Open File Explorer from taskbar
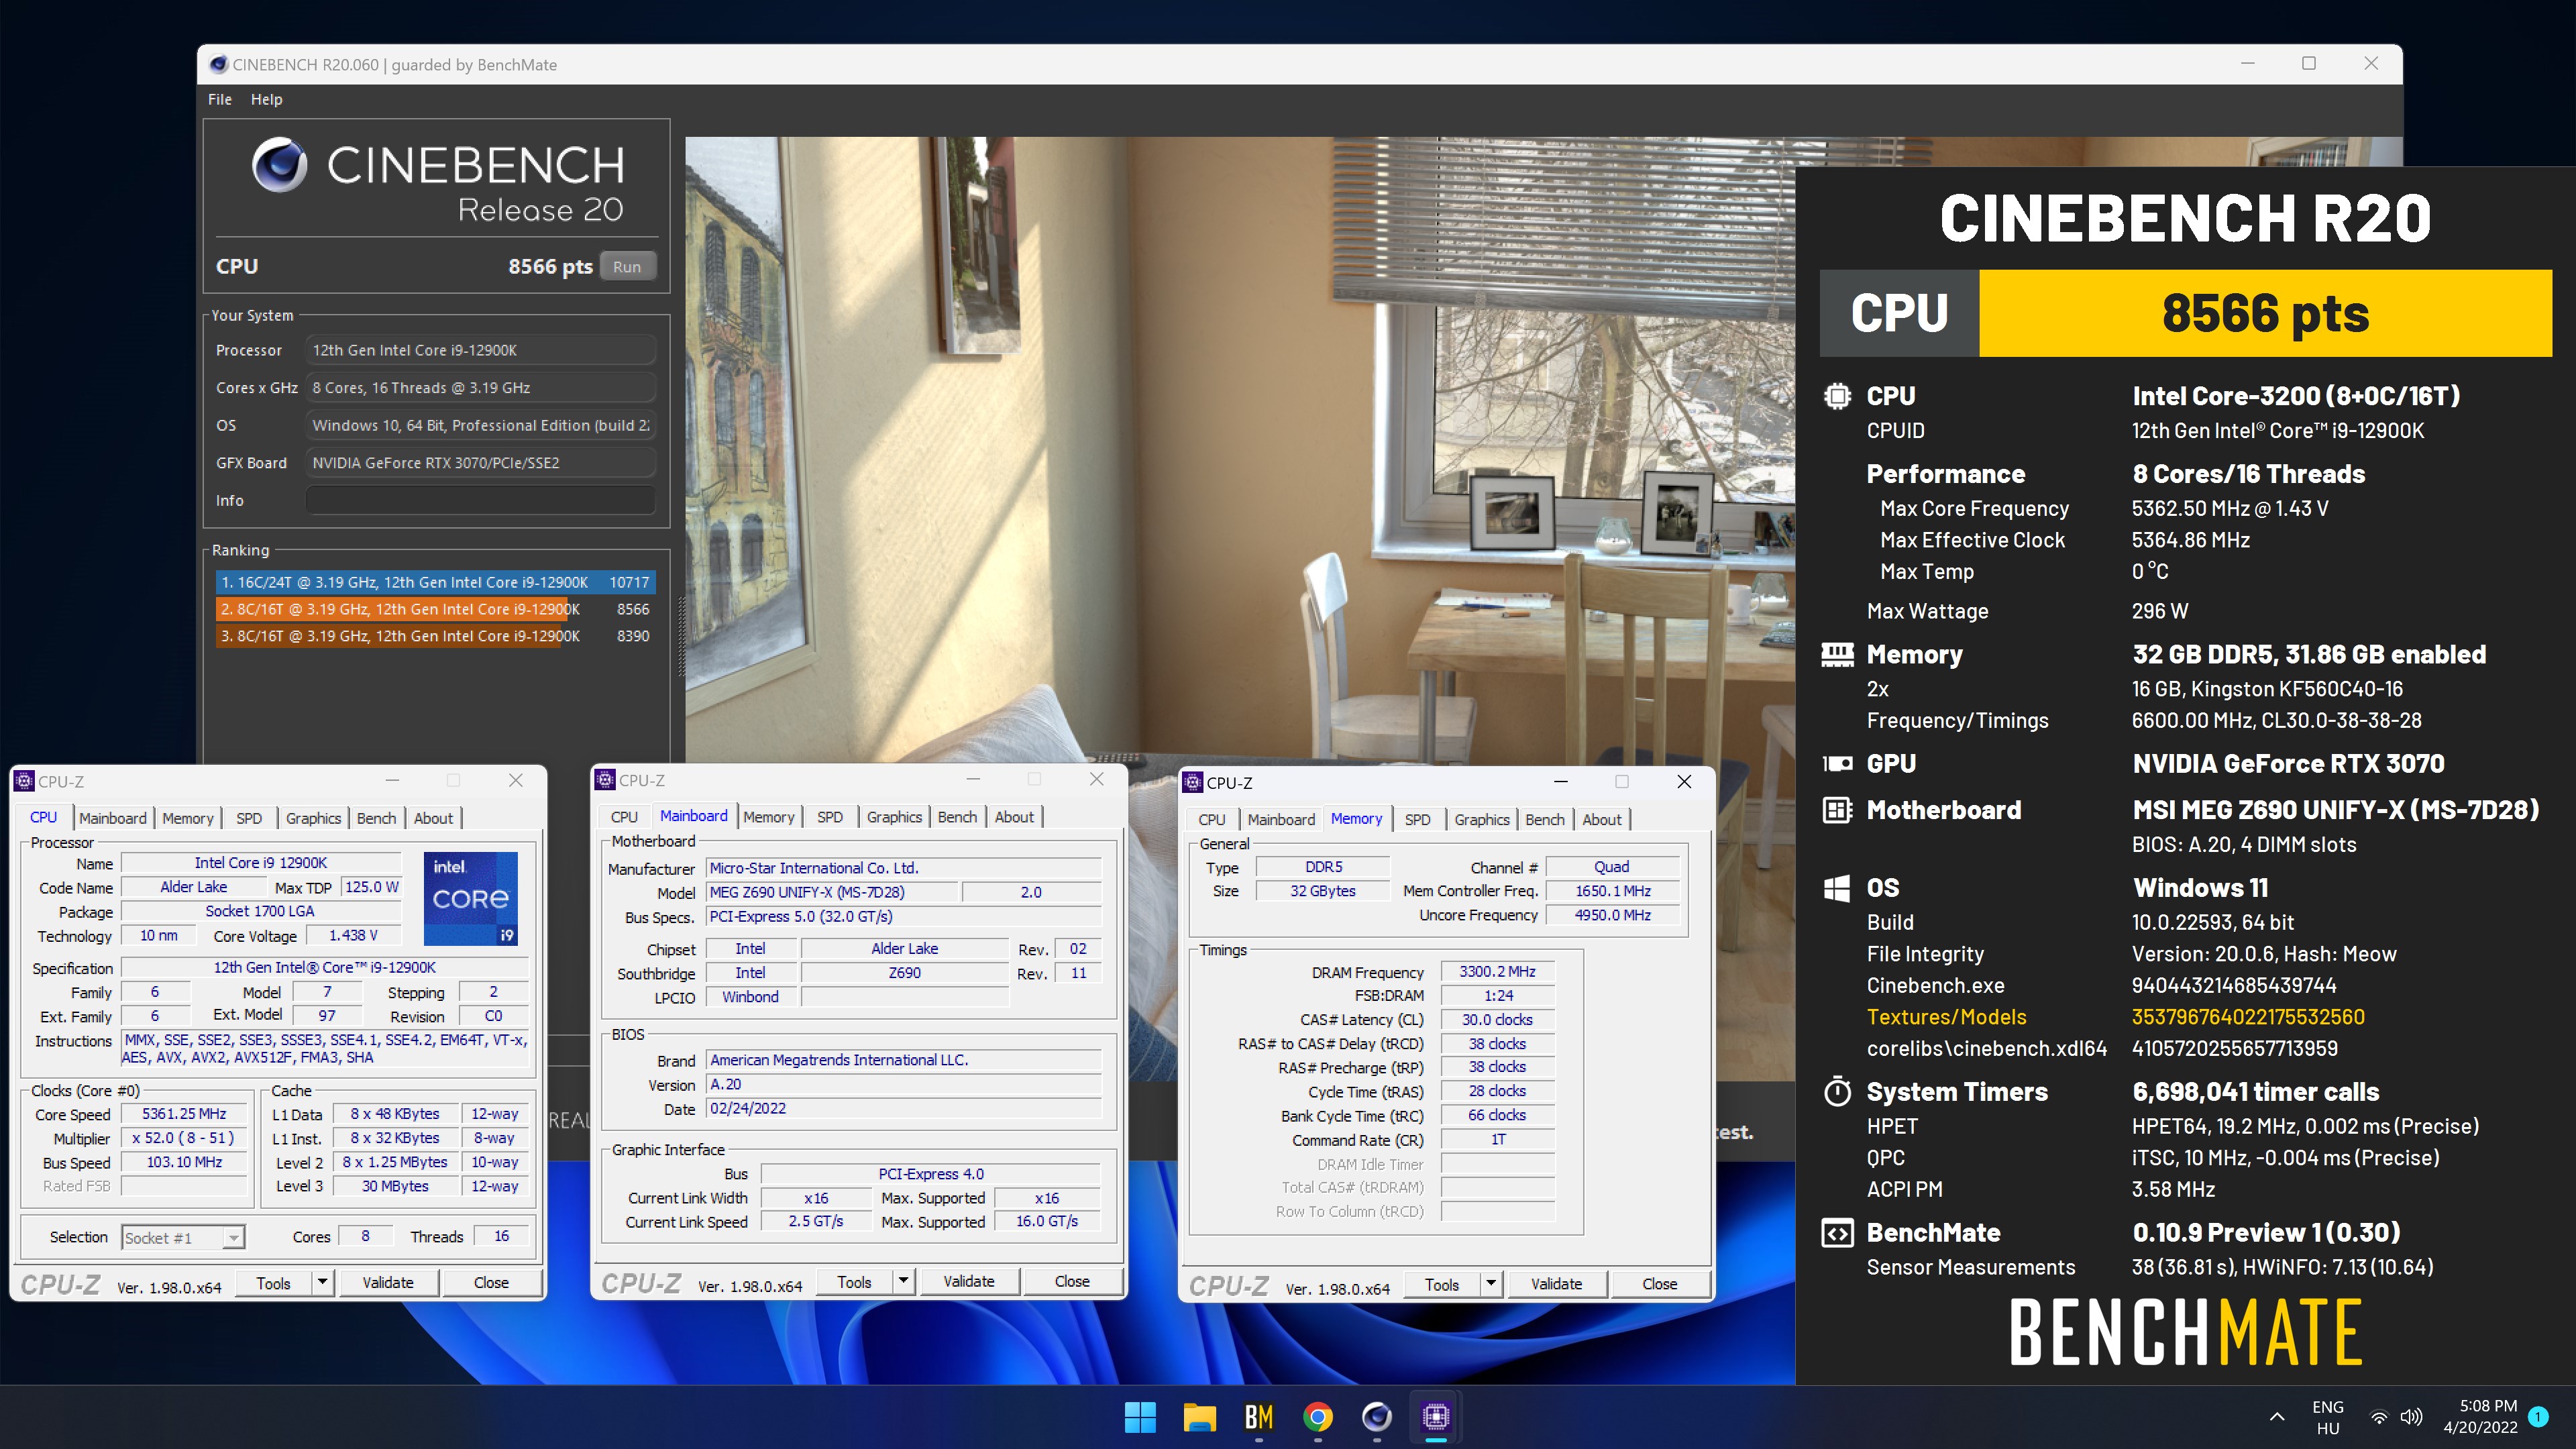 pyautogui.click(x=1199, y=1416)
